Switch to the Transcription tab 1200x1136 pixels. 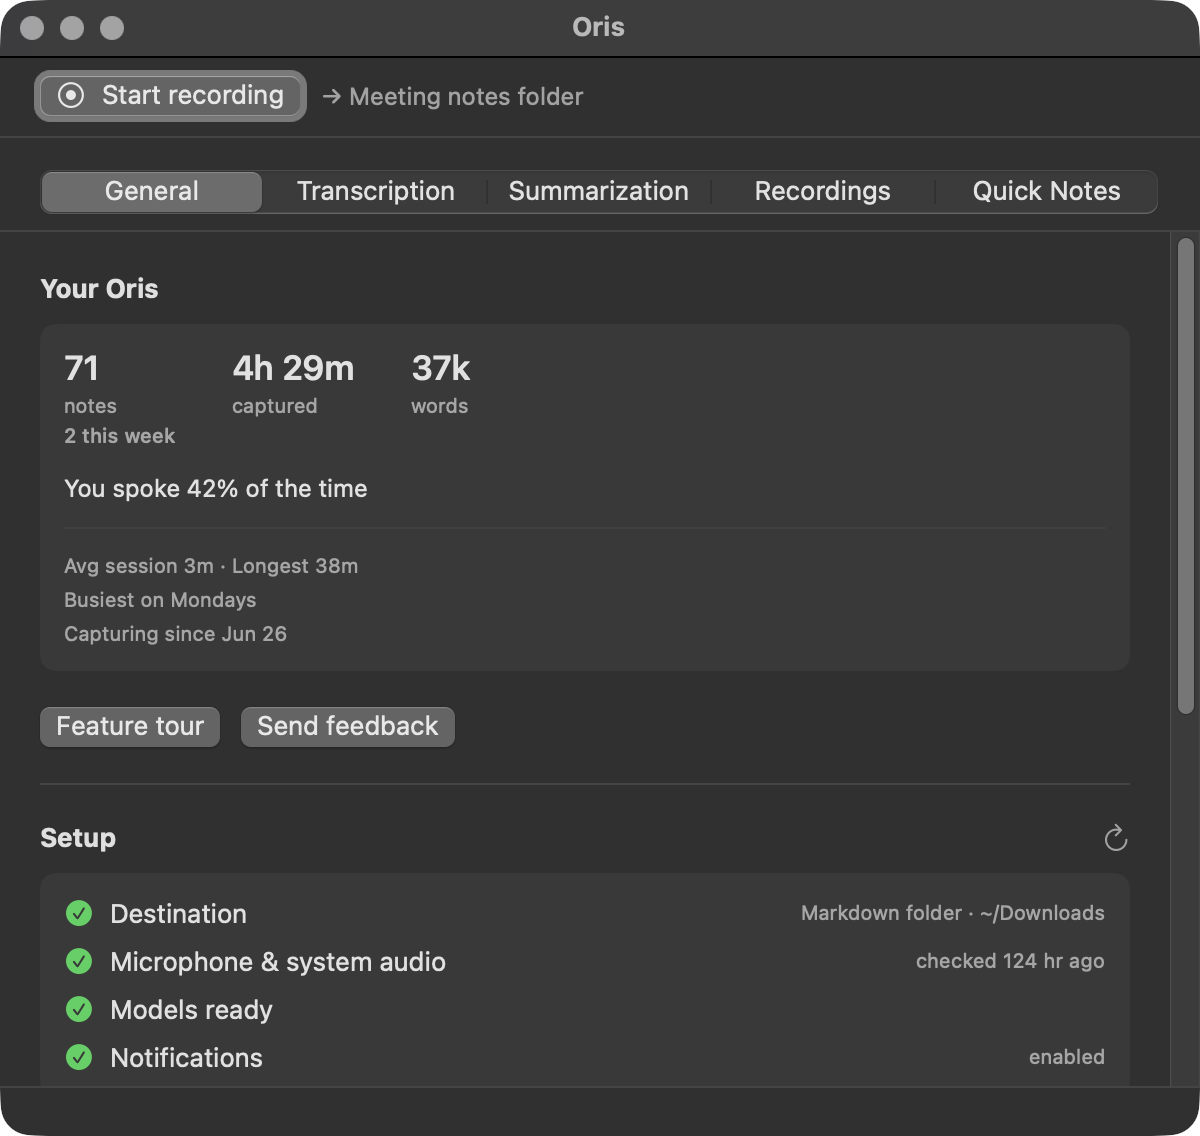376,191
